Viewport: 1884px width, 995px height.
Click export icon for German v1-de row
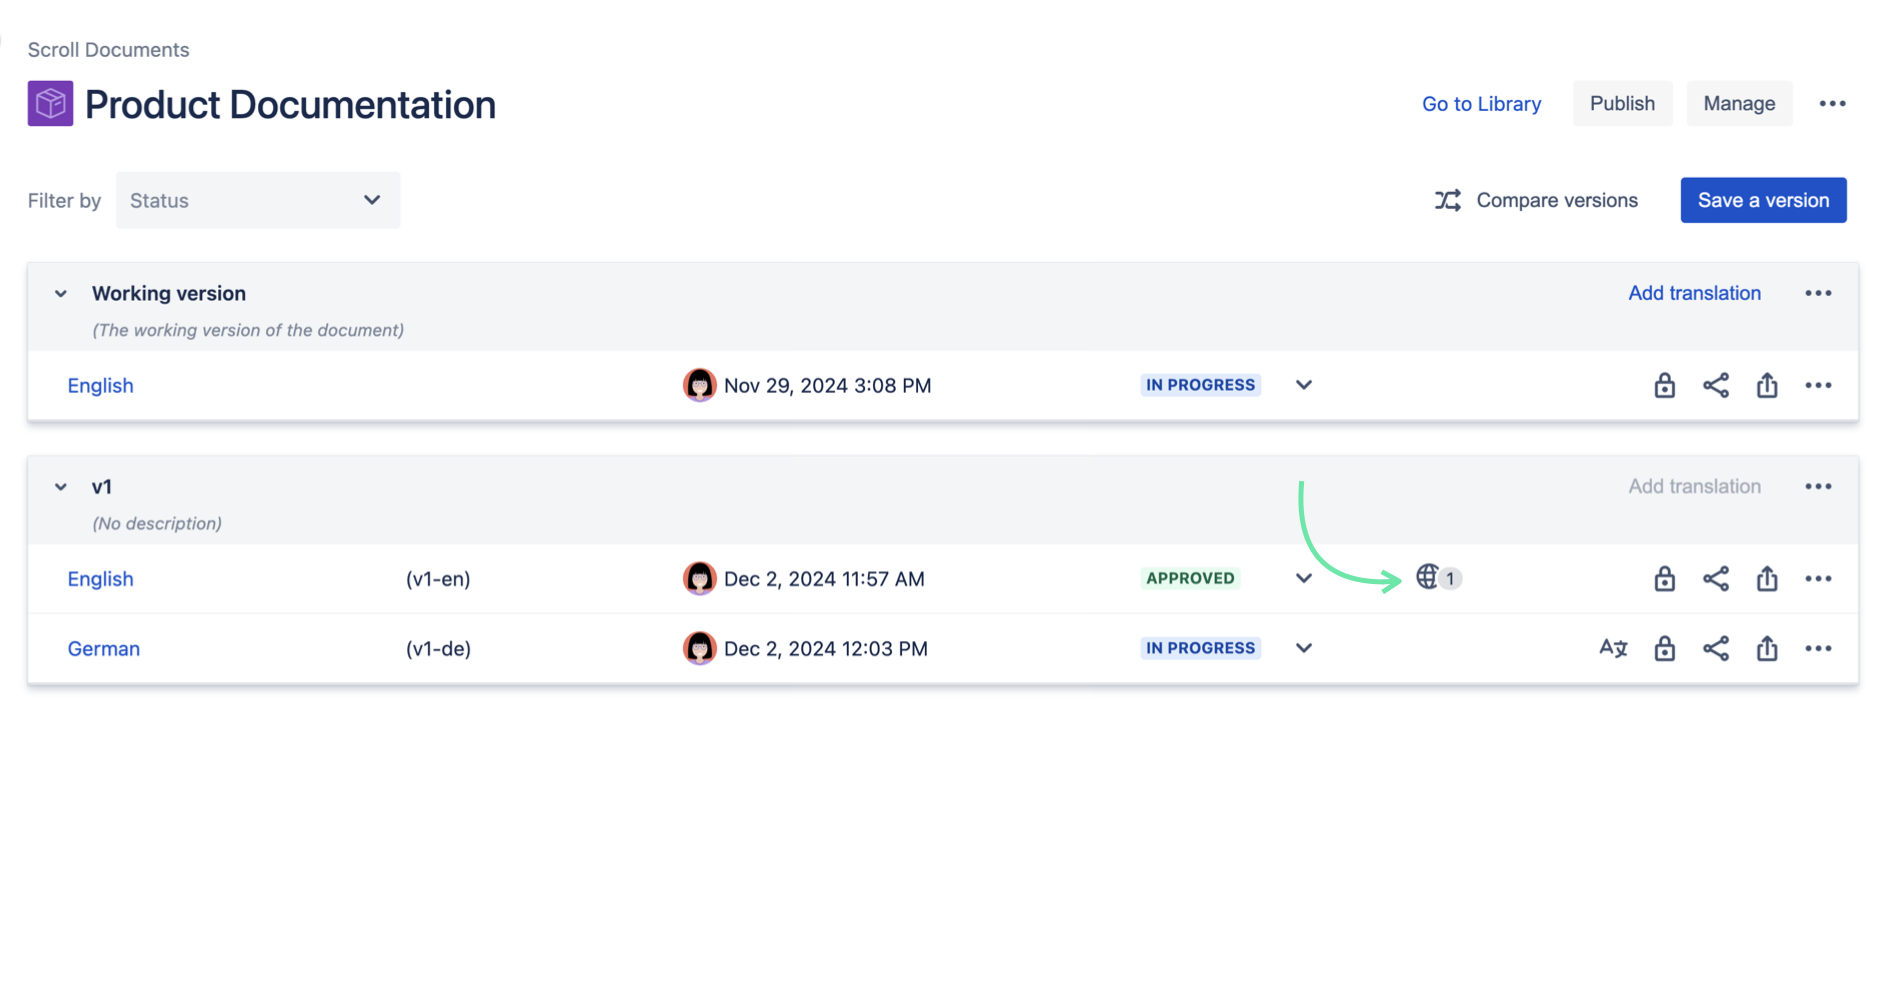pos(1767,648)
